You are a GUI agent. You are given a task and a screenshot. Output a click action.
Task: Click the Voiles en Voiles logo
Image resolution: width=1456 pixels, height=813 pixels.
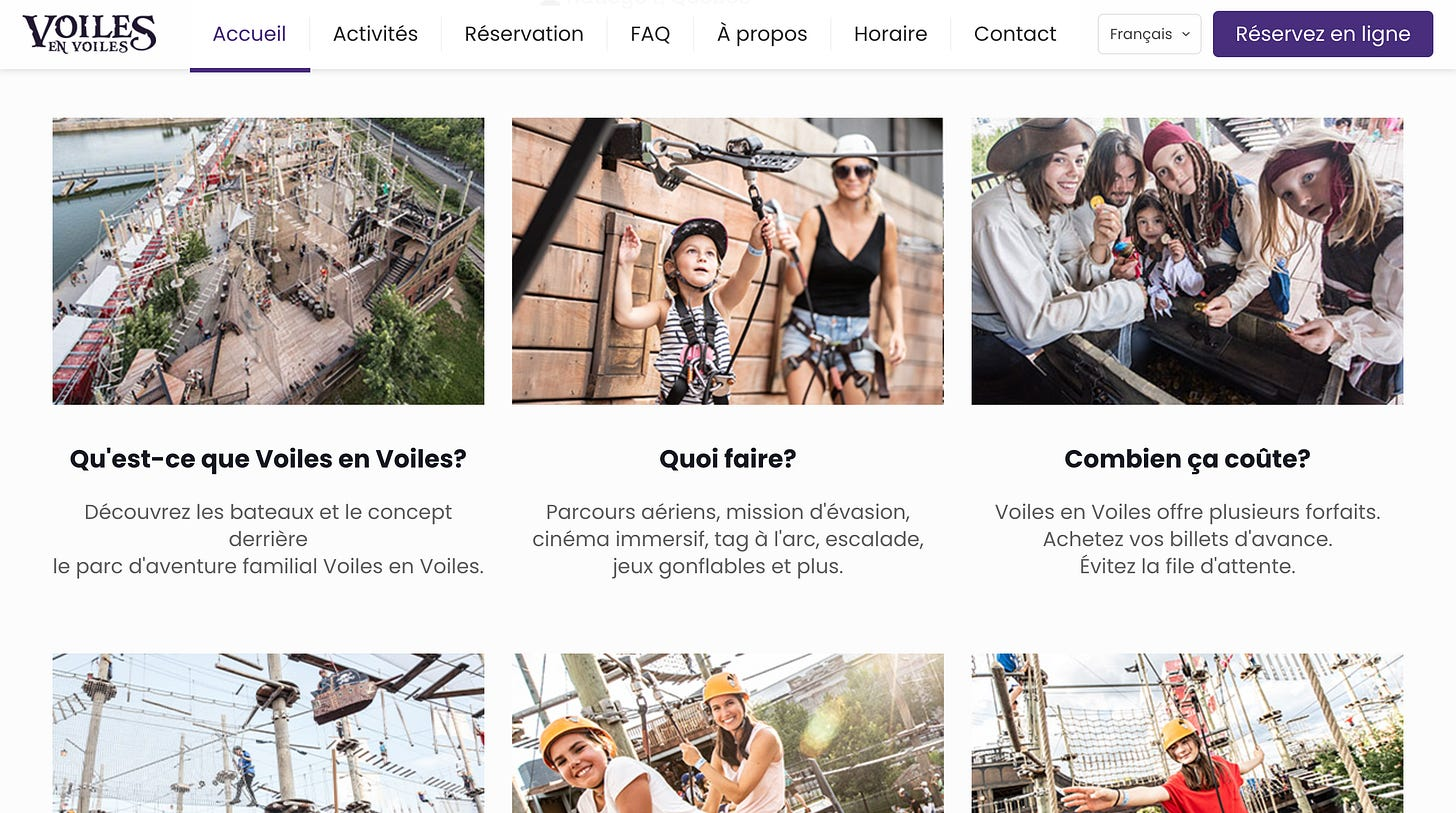pos(89,33)
